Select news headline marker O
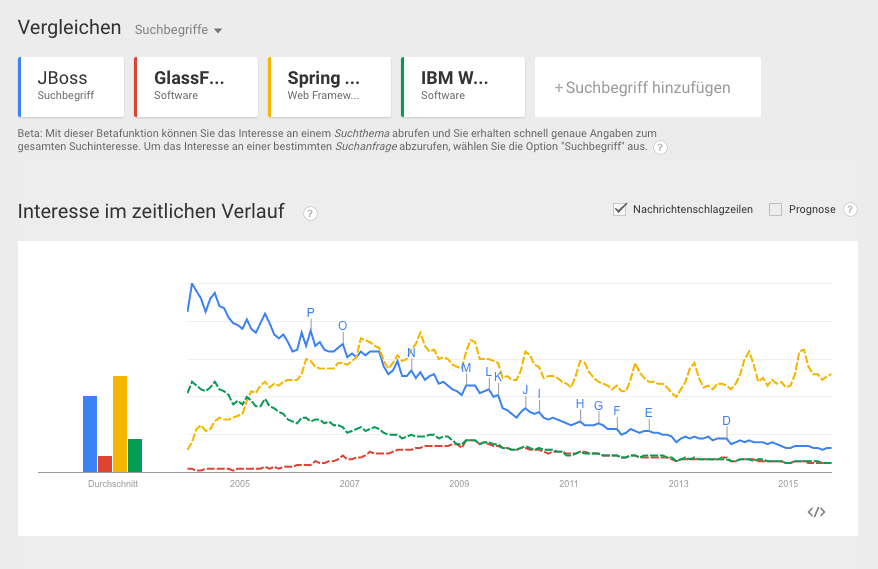This screenshot has width=878, height=569. pyautogui.click(x=342, y=326)
